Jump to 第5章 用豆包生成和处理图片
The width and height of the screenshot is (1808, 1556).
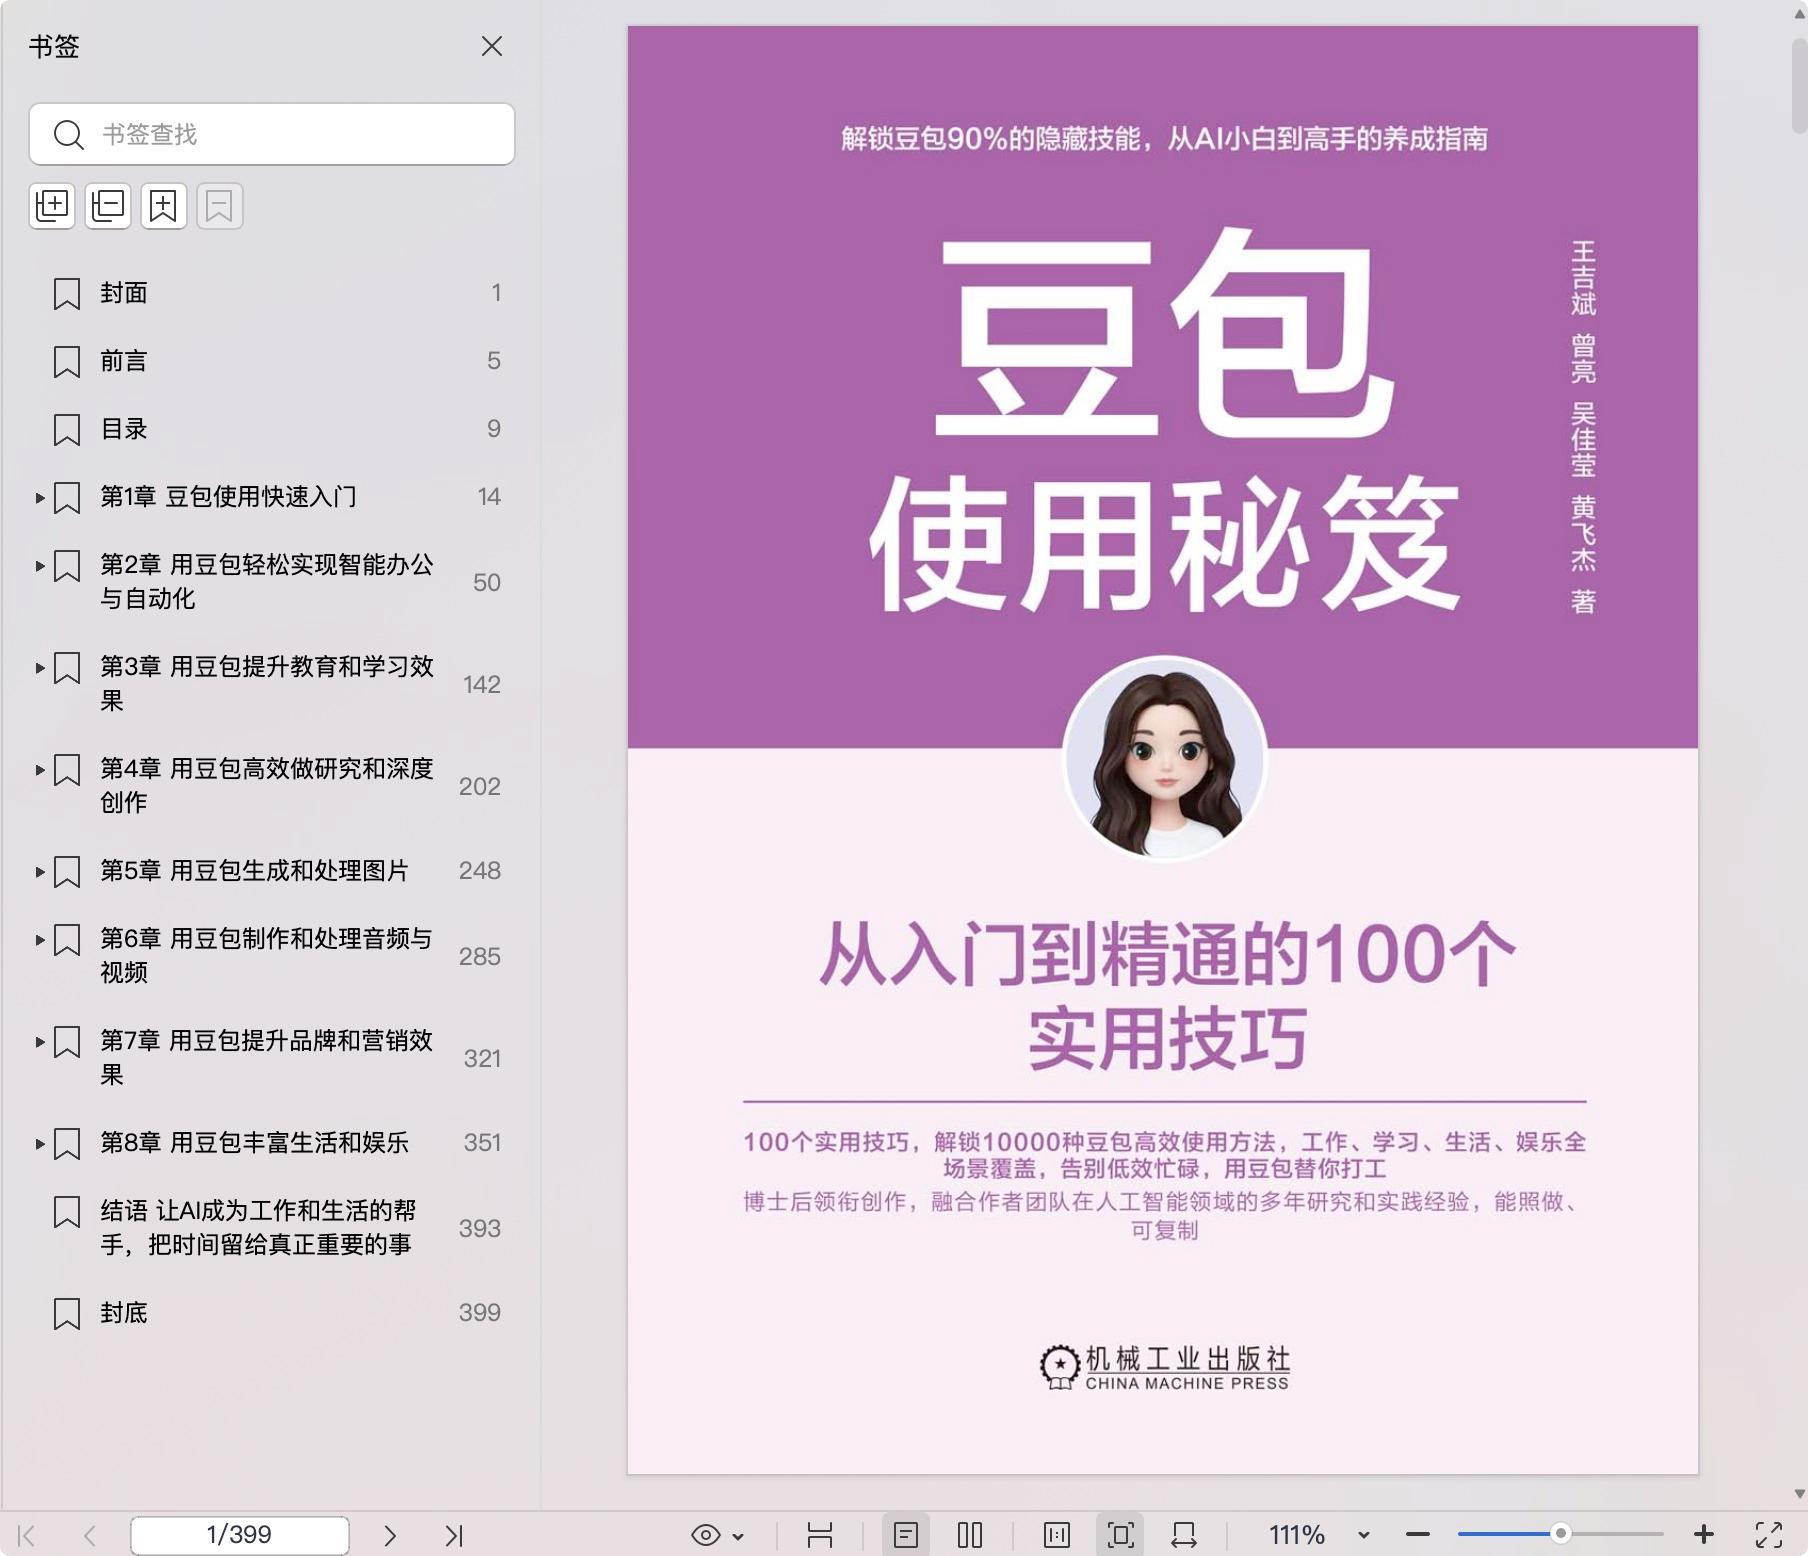tap(254, 871)
